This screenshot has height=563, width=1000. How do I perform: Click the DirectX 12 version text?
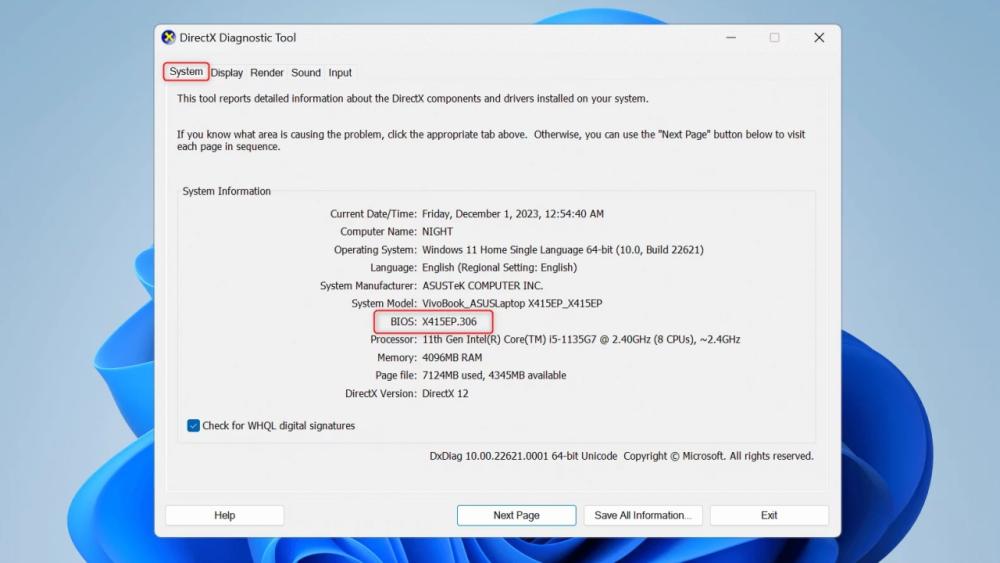pyautogui.click(x=445, y=394)
